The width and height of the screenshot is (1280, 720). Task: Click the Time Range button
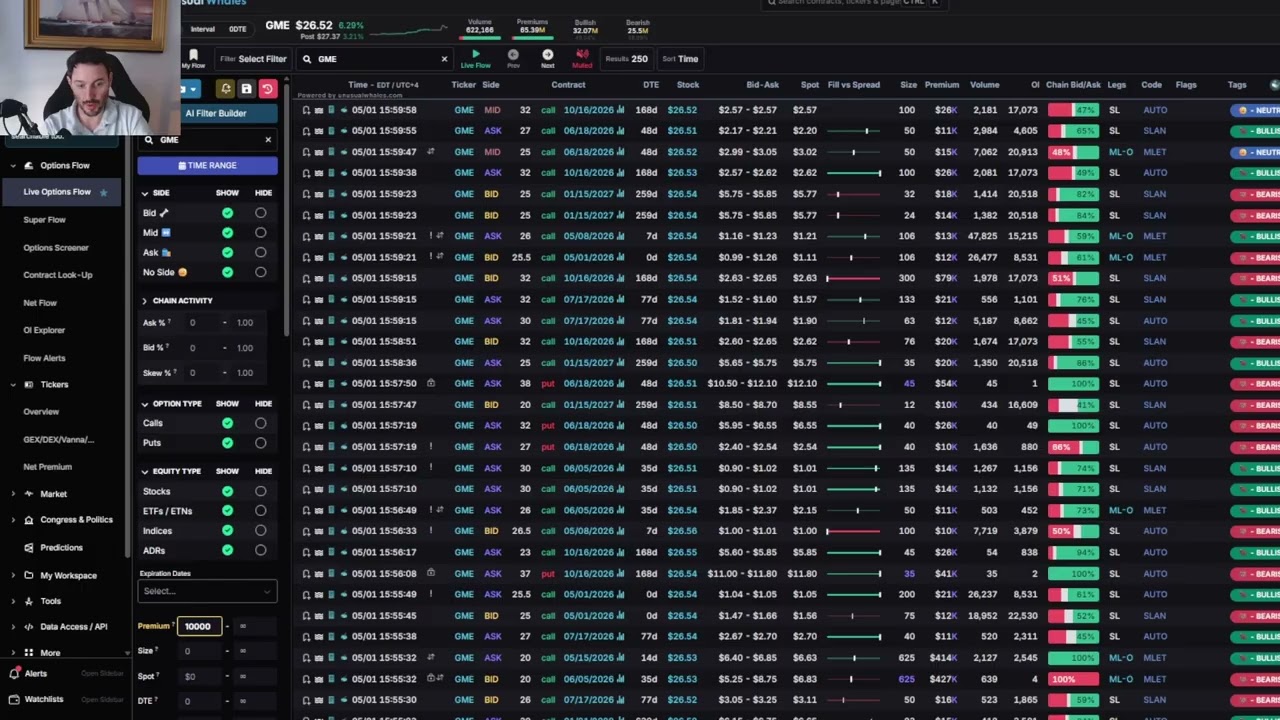(x=207, y=165)
